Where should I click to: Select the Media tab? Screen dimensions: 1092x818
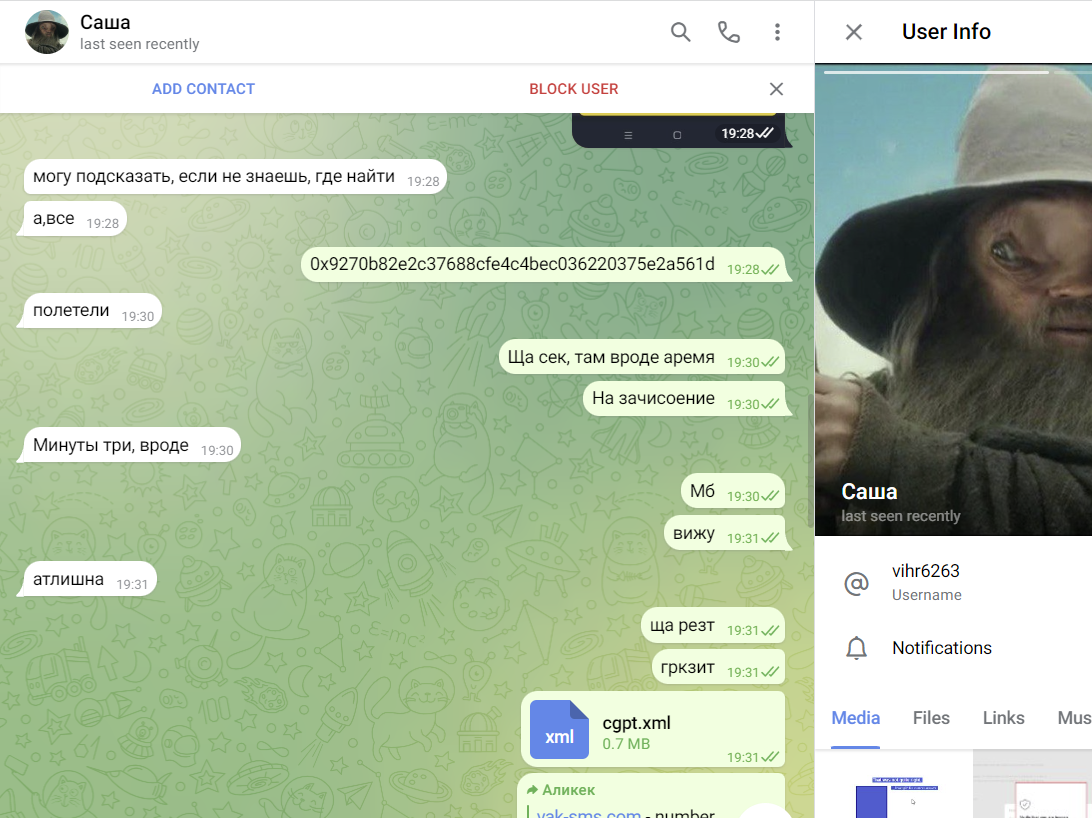pyautogui.click(x=855, y=718)
